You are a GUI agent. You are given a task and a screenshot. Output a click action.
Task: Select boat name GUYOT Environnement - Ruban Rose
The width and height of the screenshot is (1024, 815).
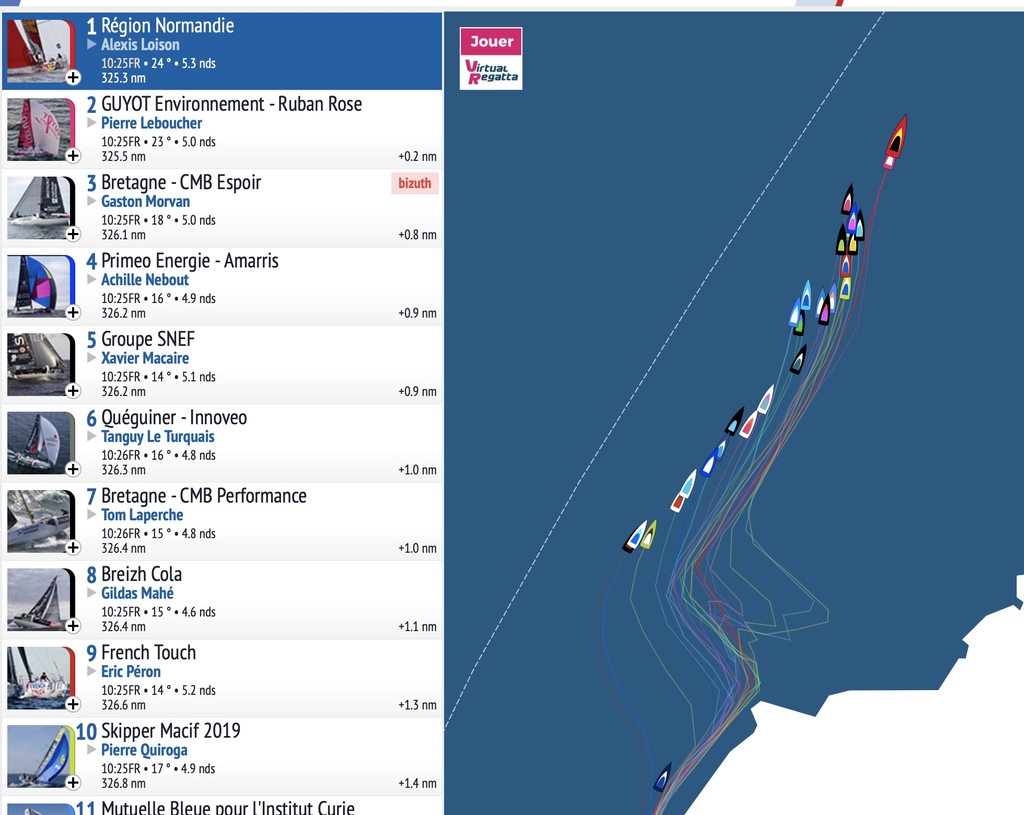coord(231,104)
